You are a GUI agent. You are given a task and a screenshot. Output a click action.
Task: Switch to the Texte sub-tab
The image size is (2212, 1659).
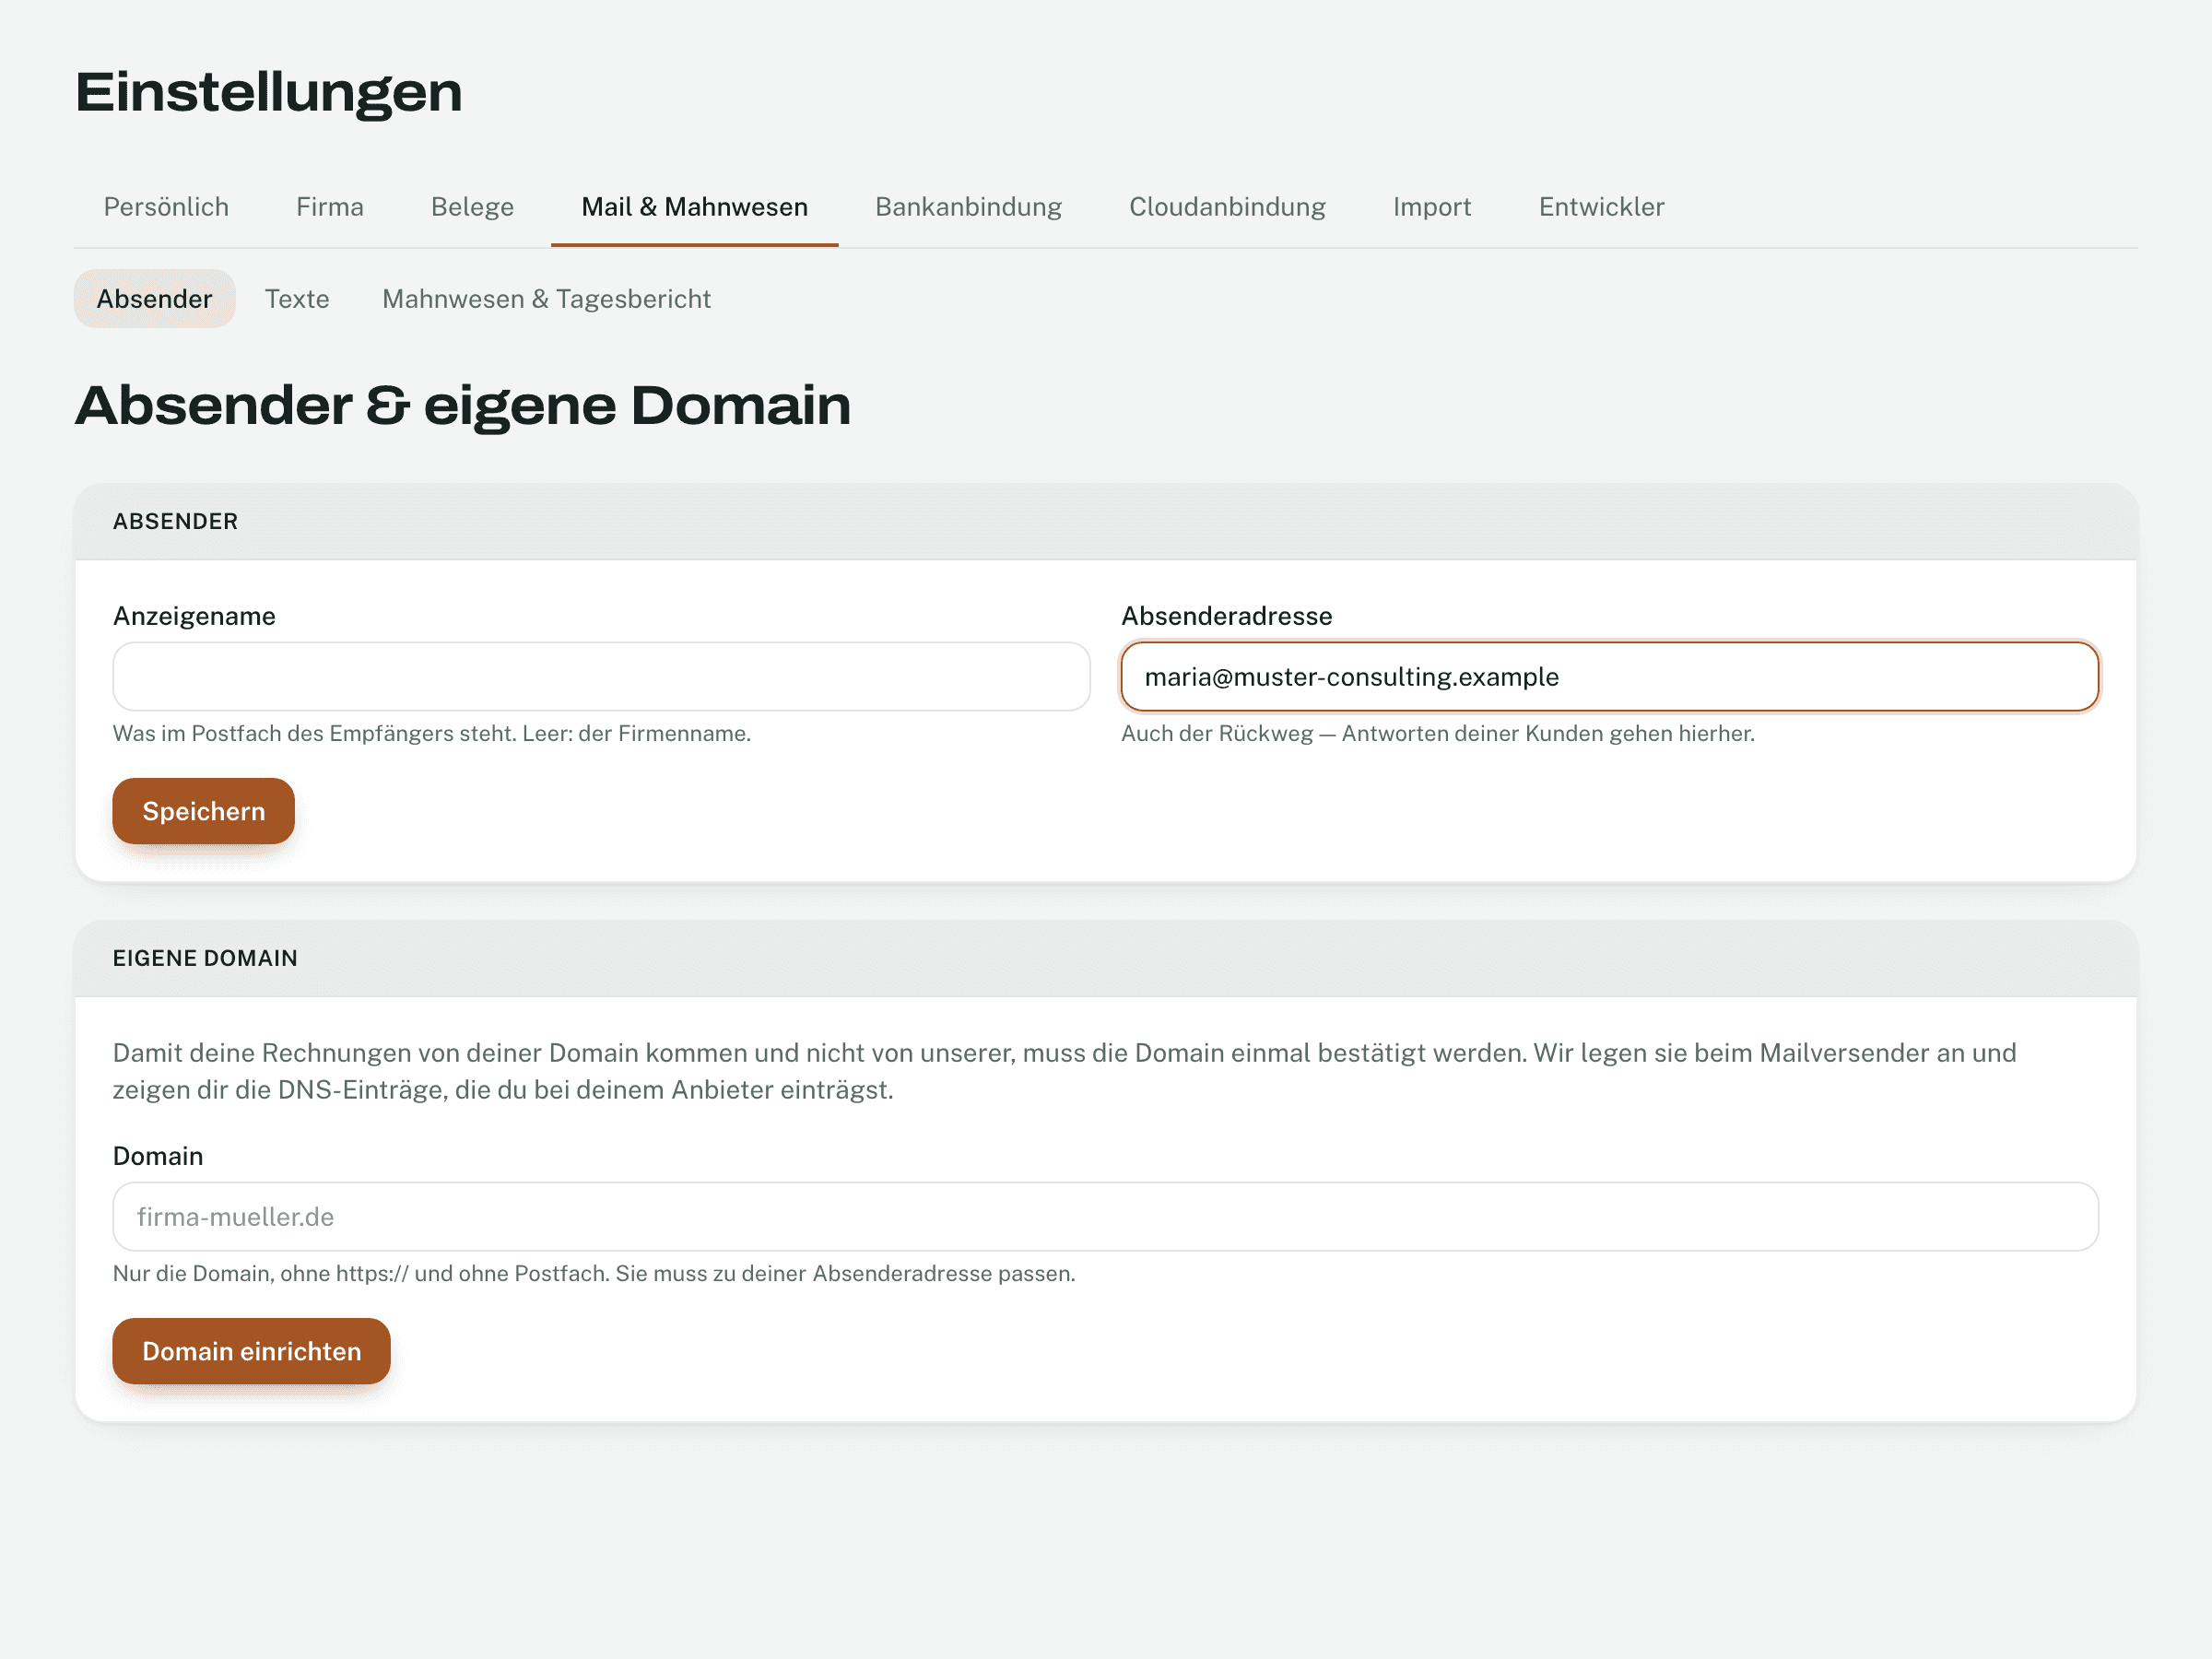pyautogui.click(x=297, y=299)
